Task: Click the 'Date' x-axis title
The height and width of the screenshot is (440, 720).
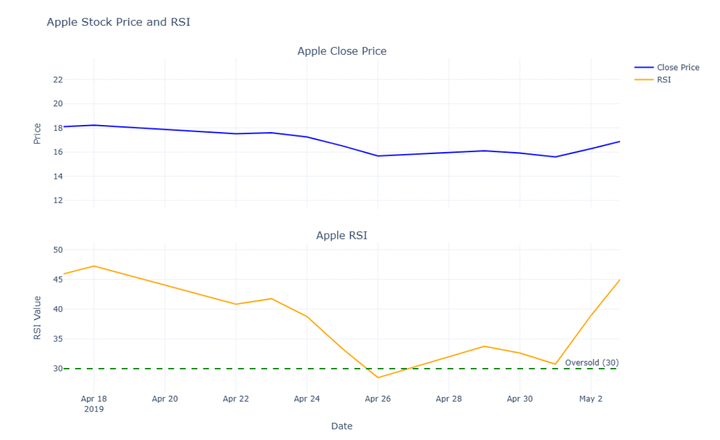Action: (341, 426)
